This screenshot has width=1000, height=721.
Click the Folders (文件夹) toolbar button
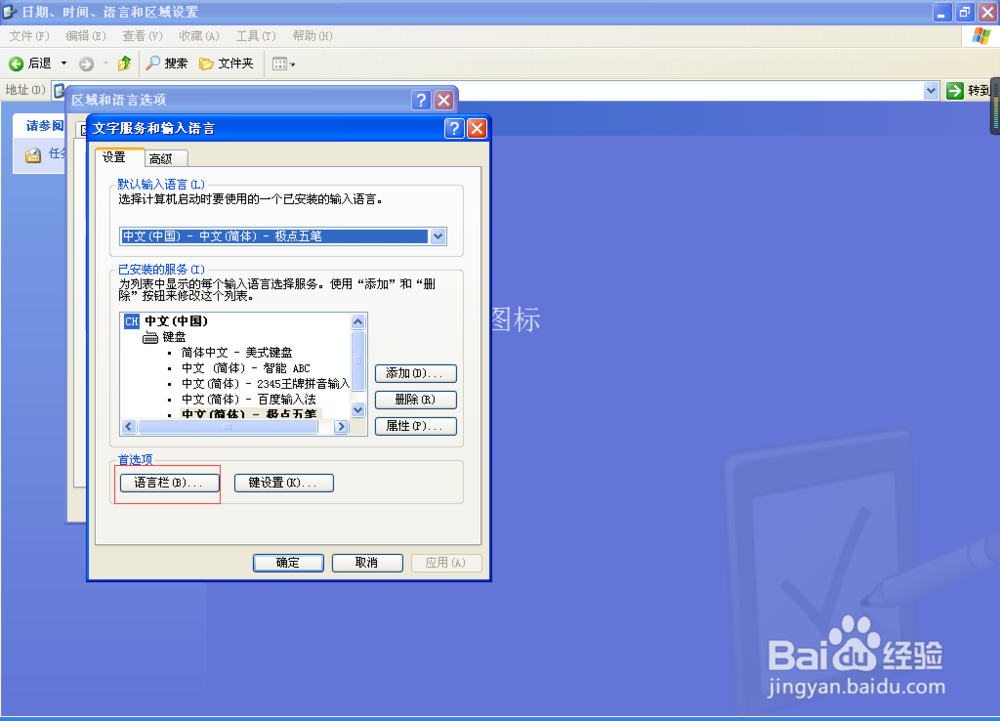[226, 63]
